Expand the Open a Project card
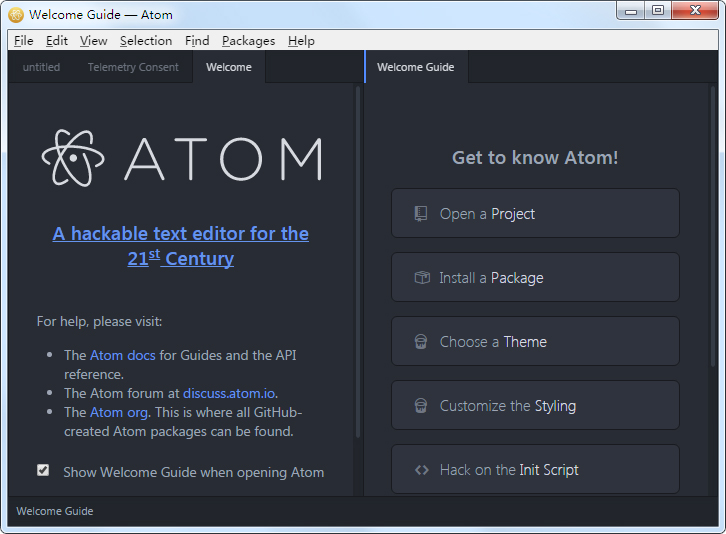Viewport: 726px width, 534px height. click(x=535, y=213)
